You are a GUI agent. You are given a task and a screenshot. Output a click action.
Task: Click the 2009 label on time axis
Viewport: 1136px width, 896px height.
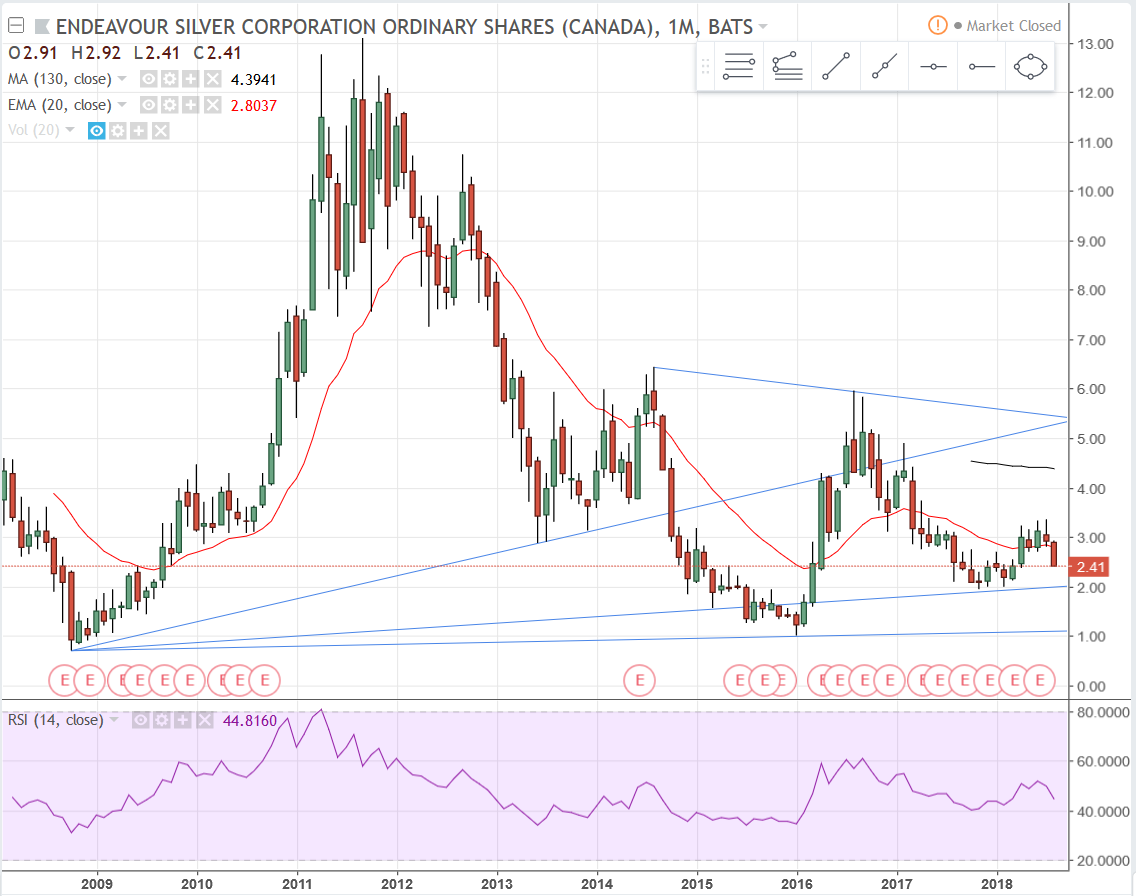click(96, 884)
